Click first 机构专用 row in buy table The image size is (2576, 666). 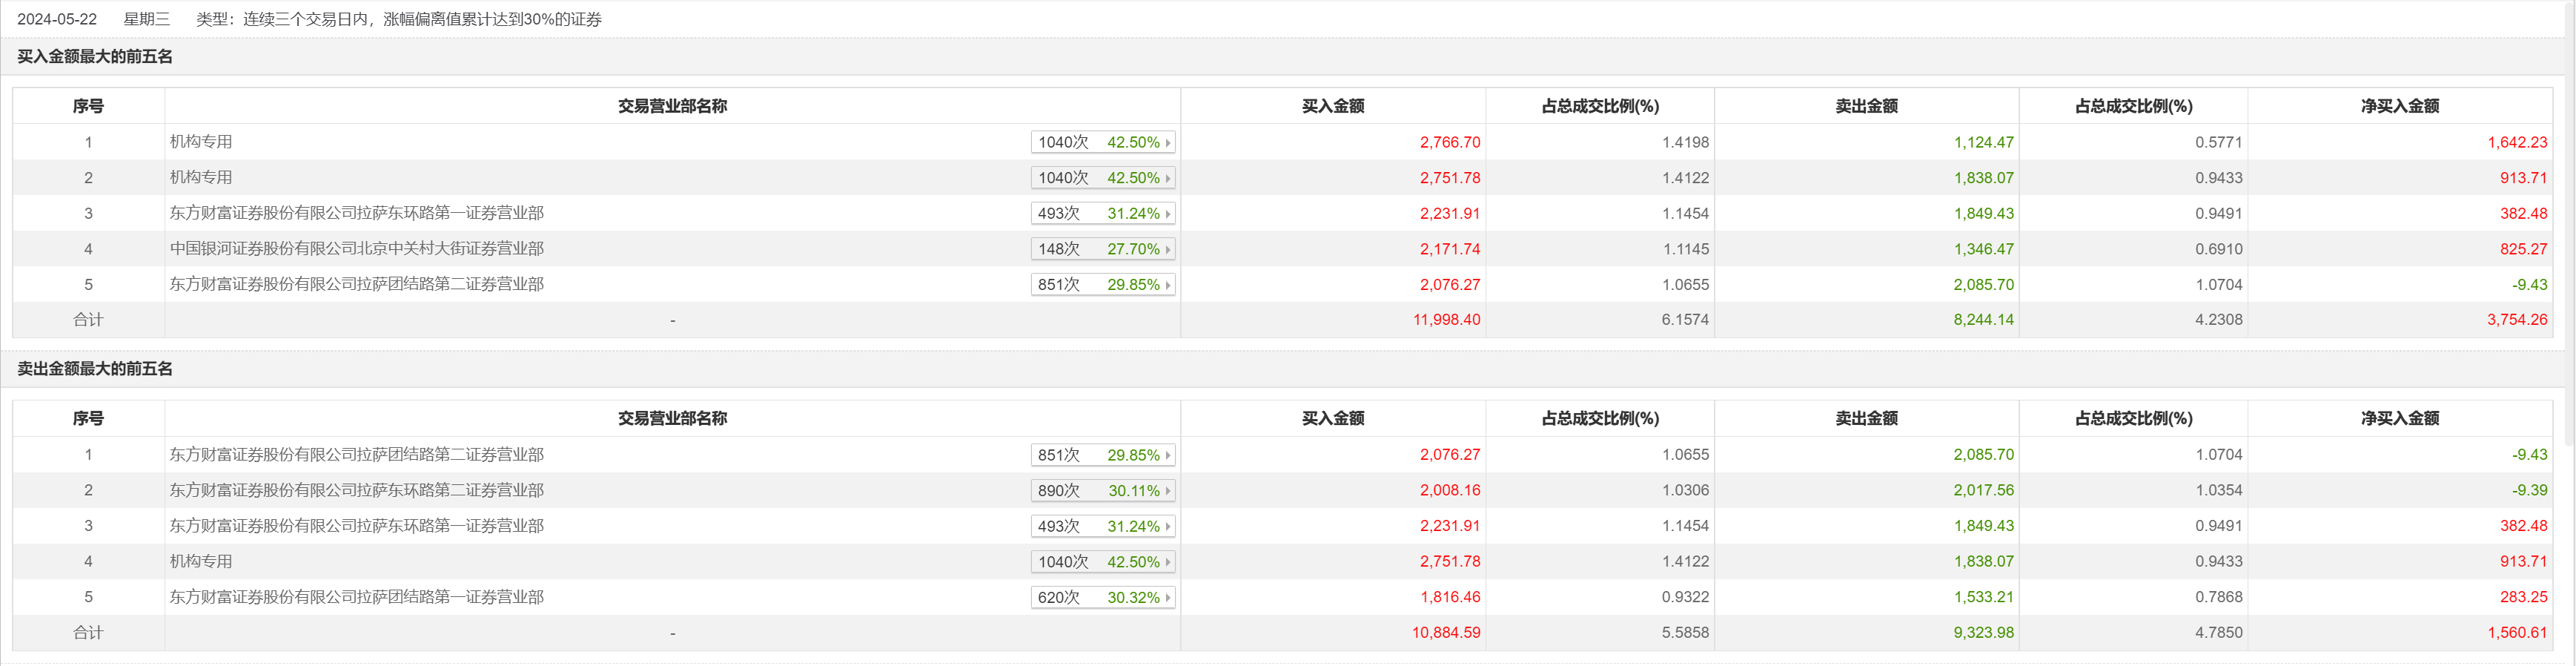[201, 142]
